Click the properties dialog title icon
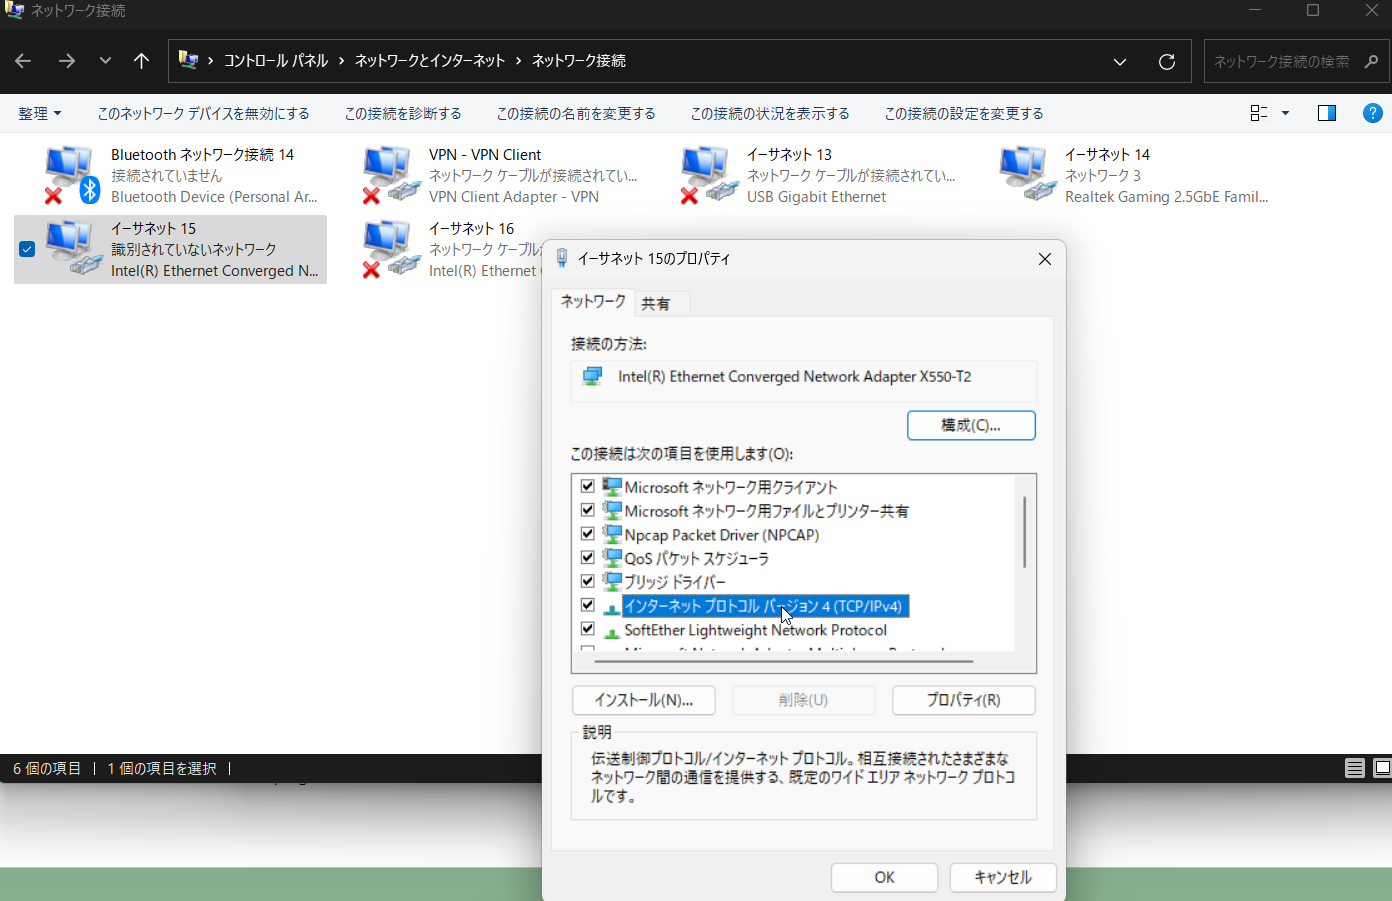The image size is (1392, 901). tap(562, 258)
